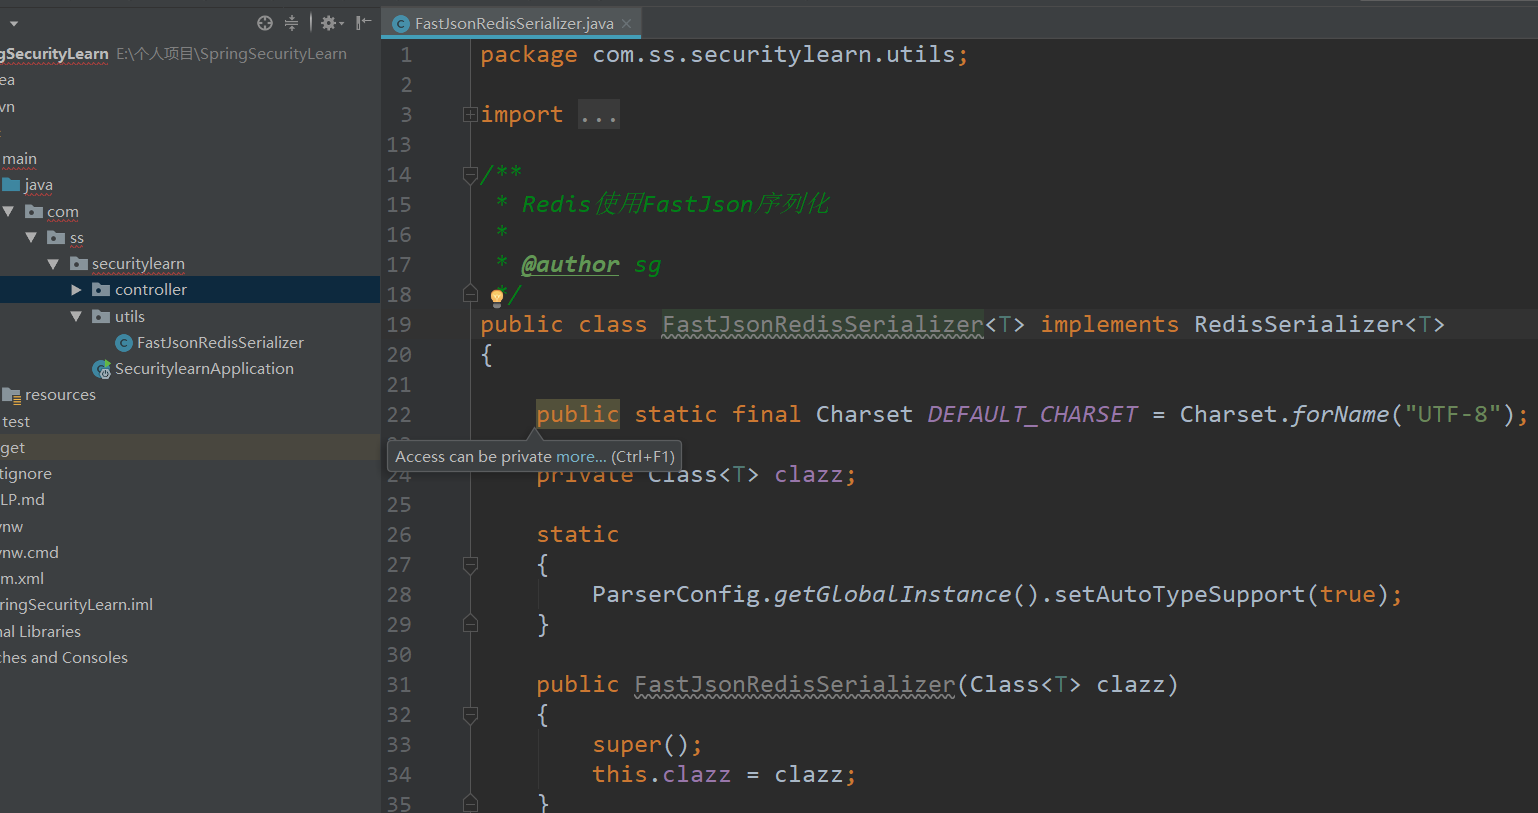
Task: Click the Collapse All icon in Project panel
Action: [291, 23]
